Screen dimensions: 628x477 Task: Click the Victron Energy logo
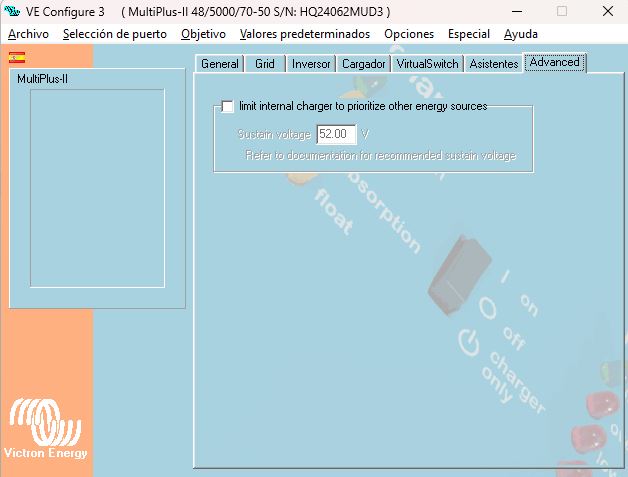click(45, 429)
